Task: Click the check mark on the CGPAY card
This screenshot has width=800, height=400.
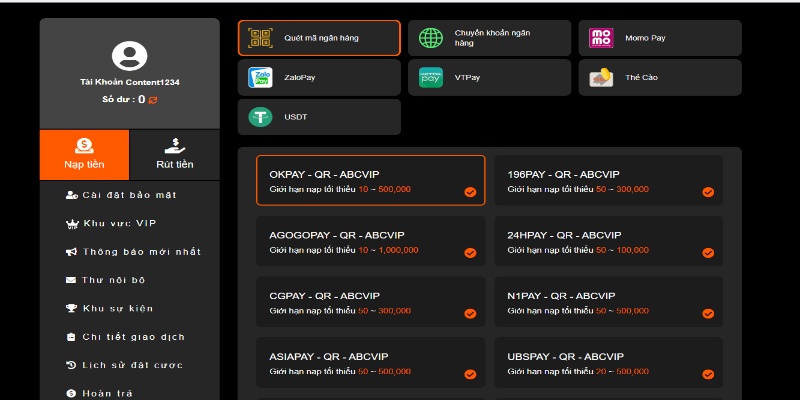Action: click(470, 313)
